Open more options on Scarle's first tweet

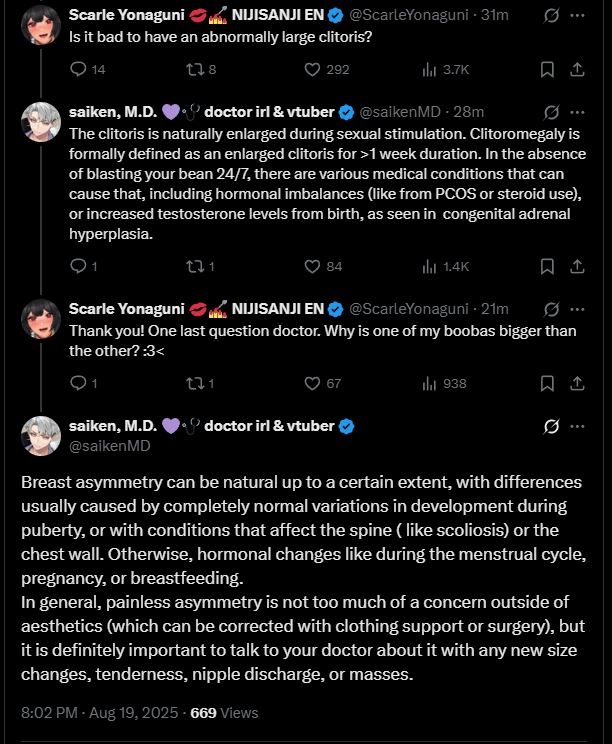578,16
